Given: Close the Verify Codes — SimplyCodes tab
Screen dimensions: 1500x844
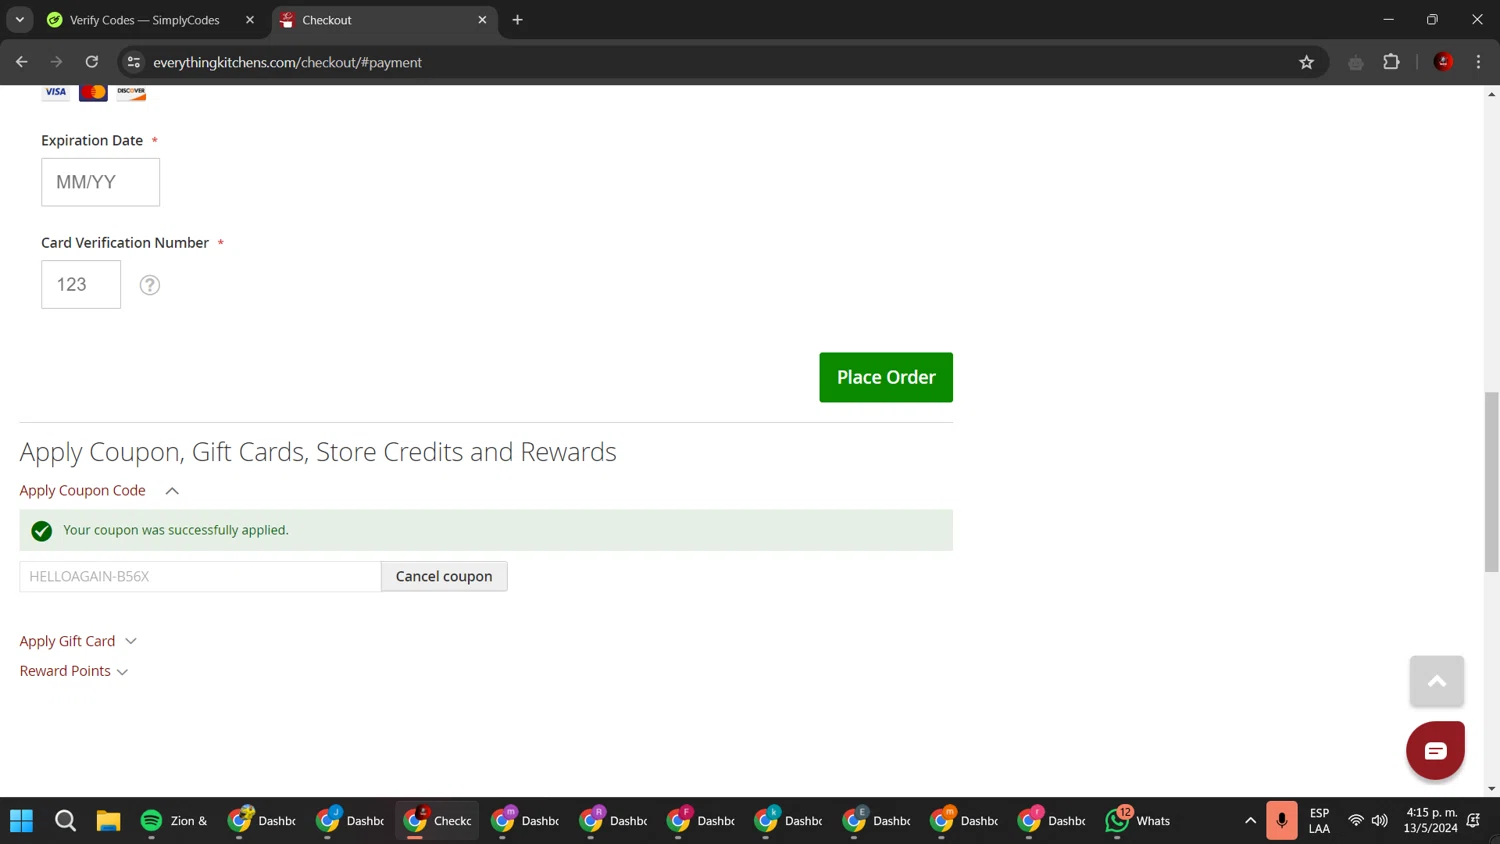Looking at the screenshot, I should click(x=250, y=20).
